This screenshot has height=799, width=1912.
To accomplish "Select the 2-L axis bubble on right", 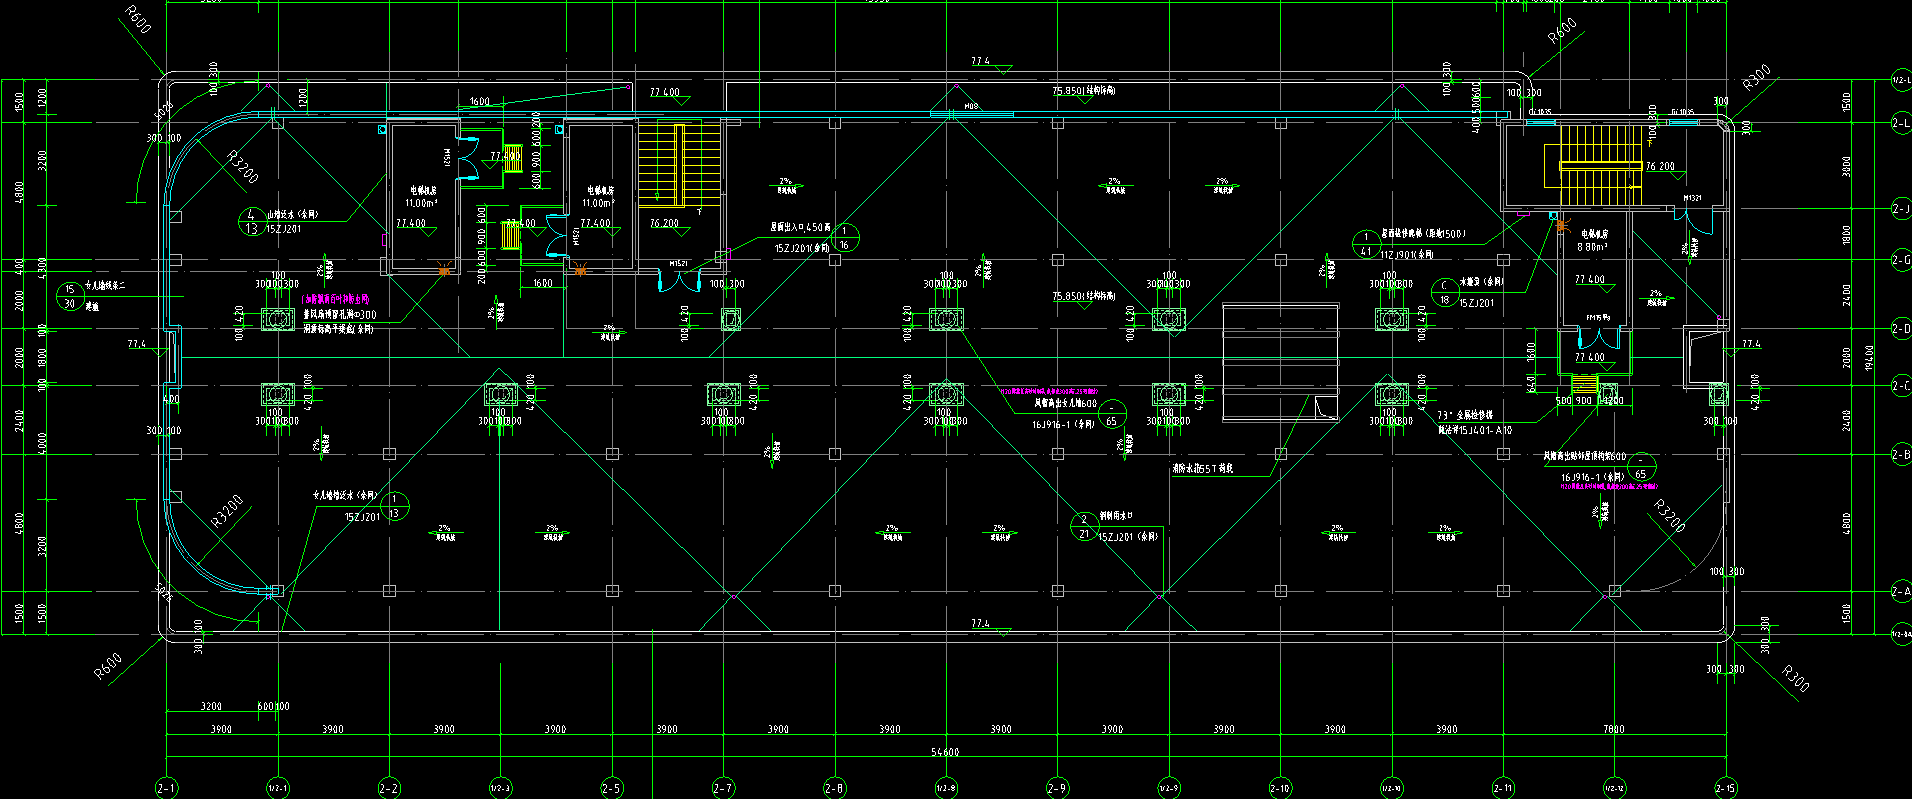I will point(1901,123).
